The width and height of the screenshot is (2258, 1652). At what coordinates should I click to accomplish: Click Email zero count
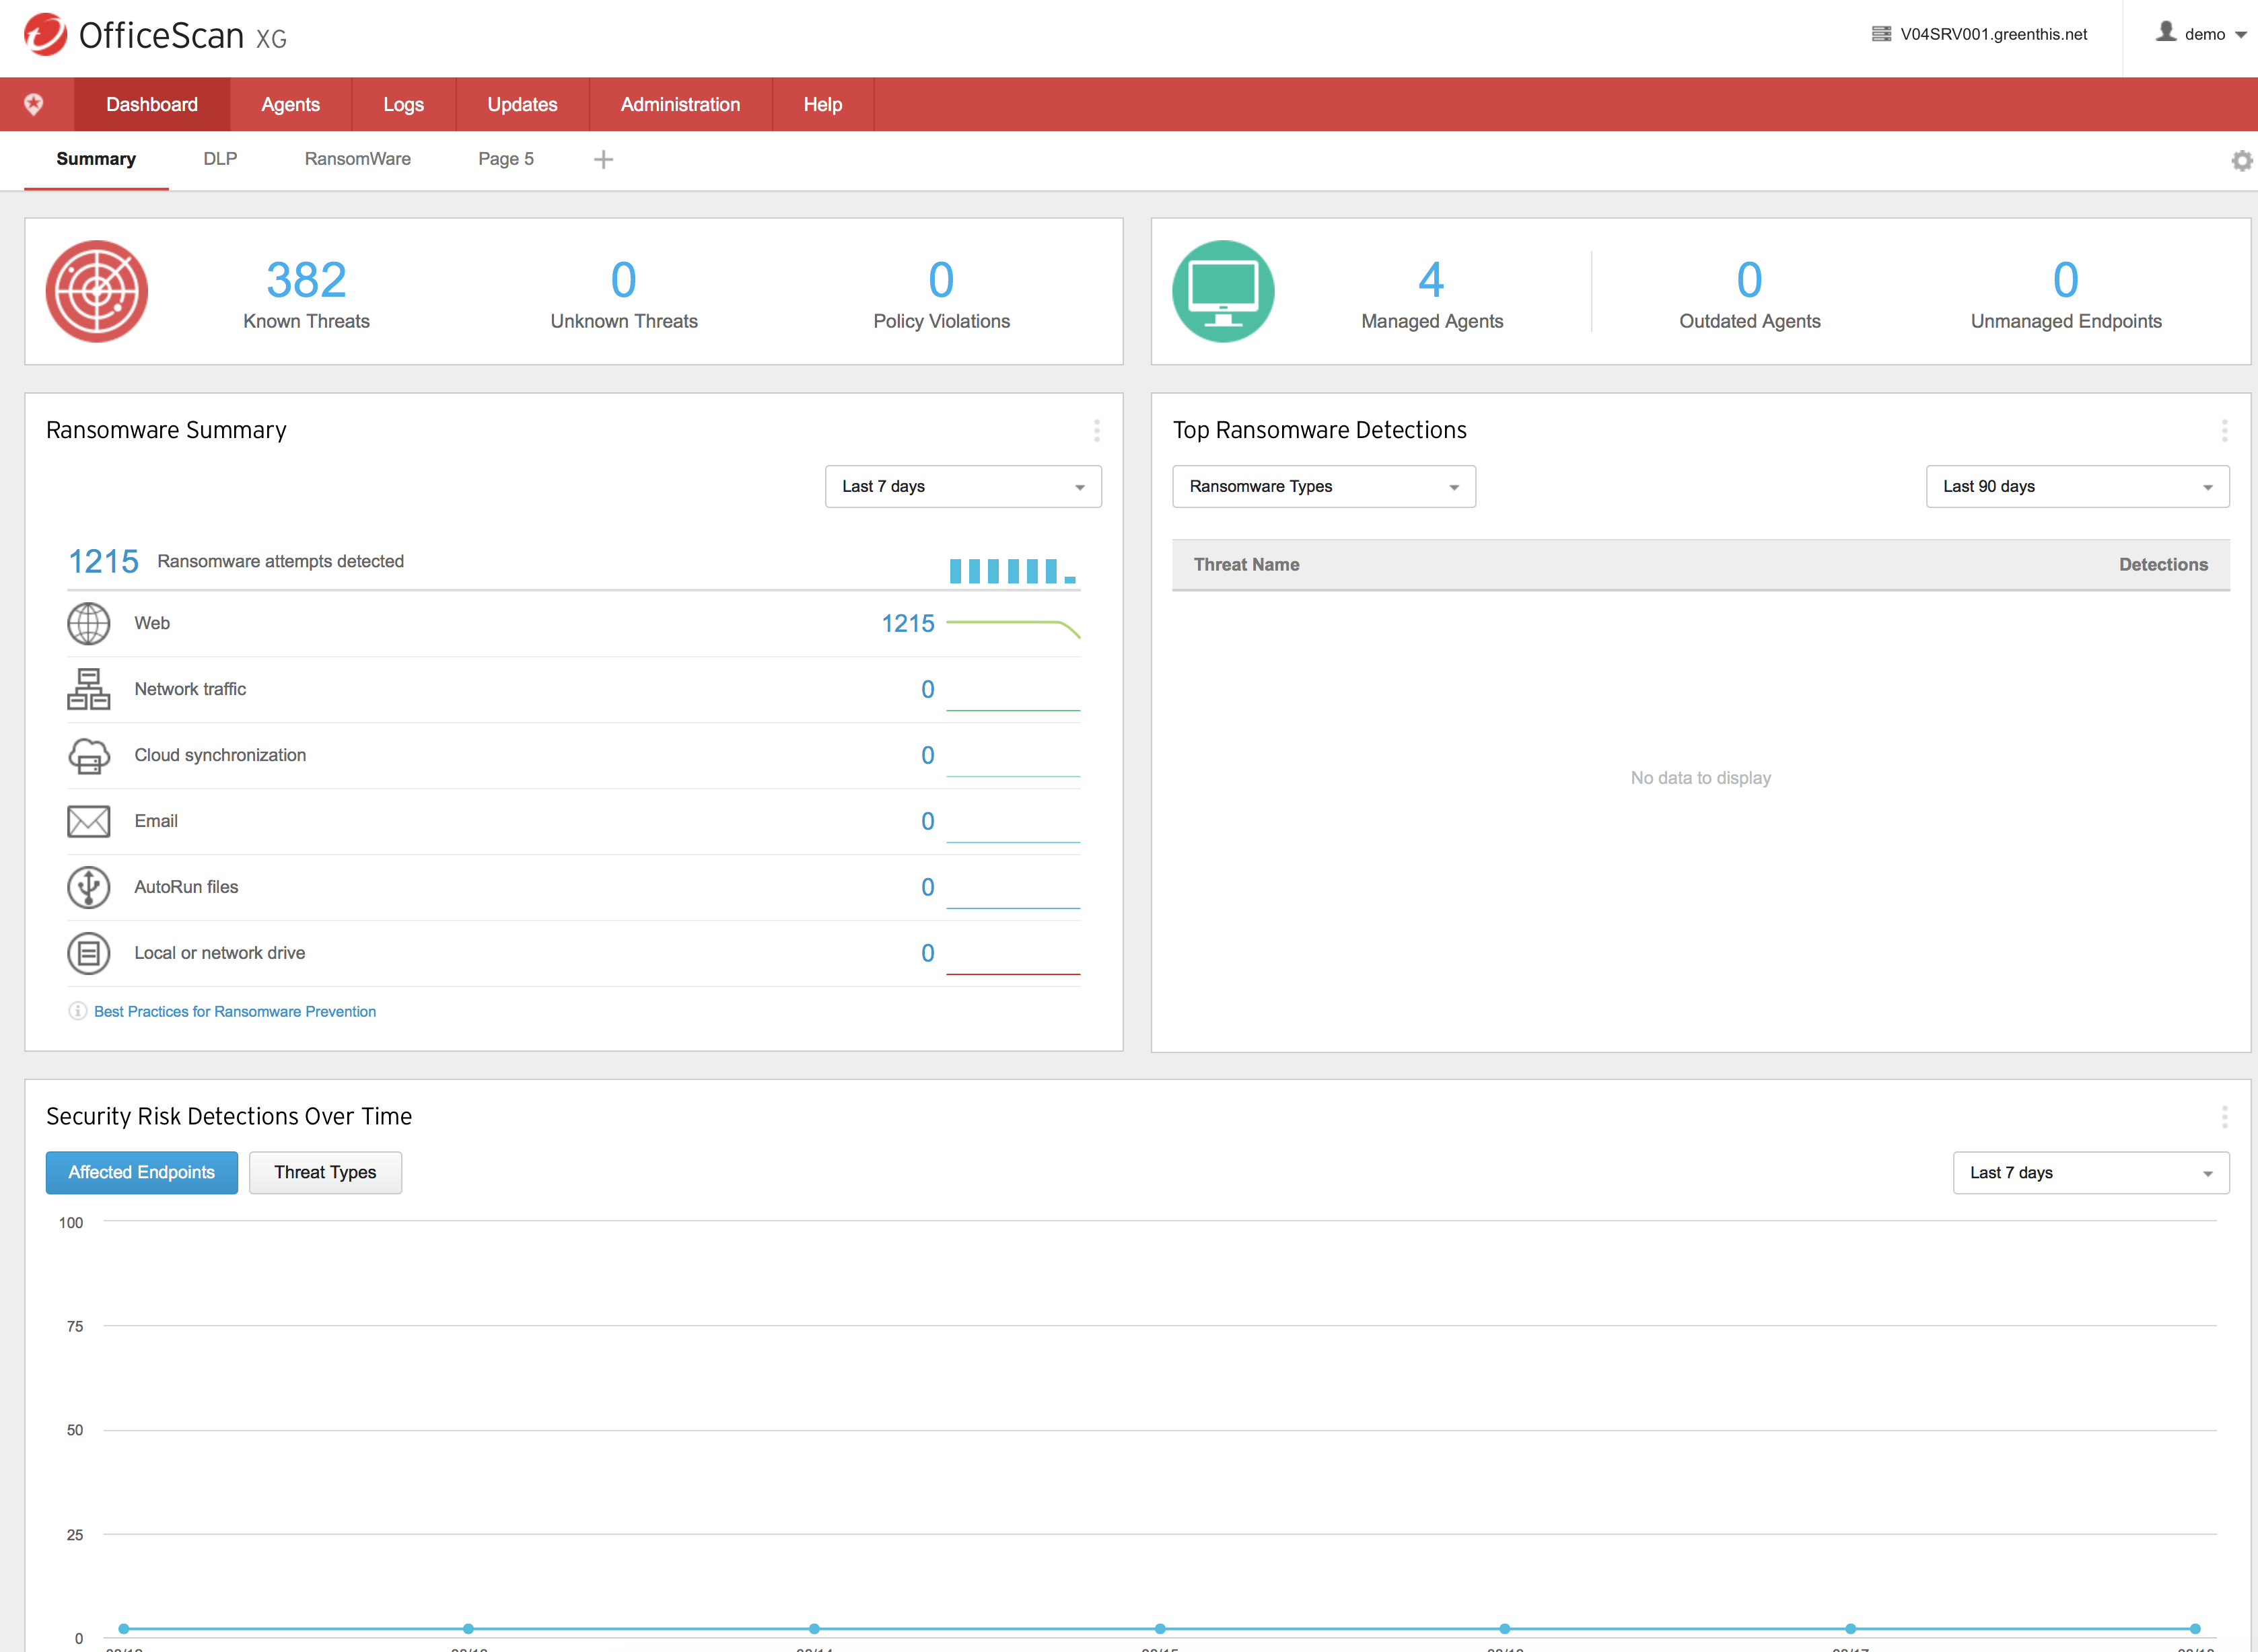pos(928,822)
